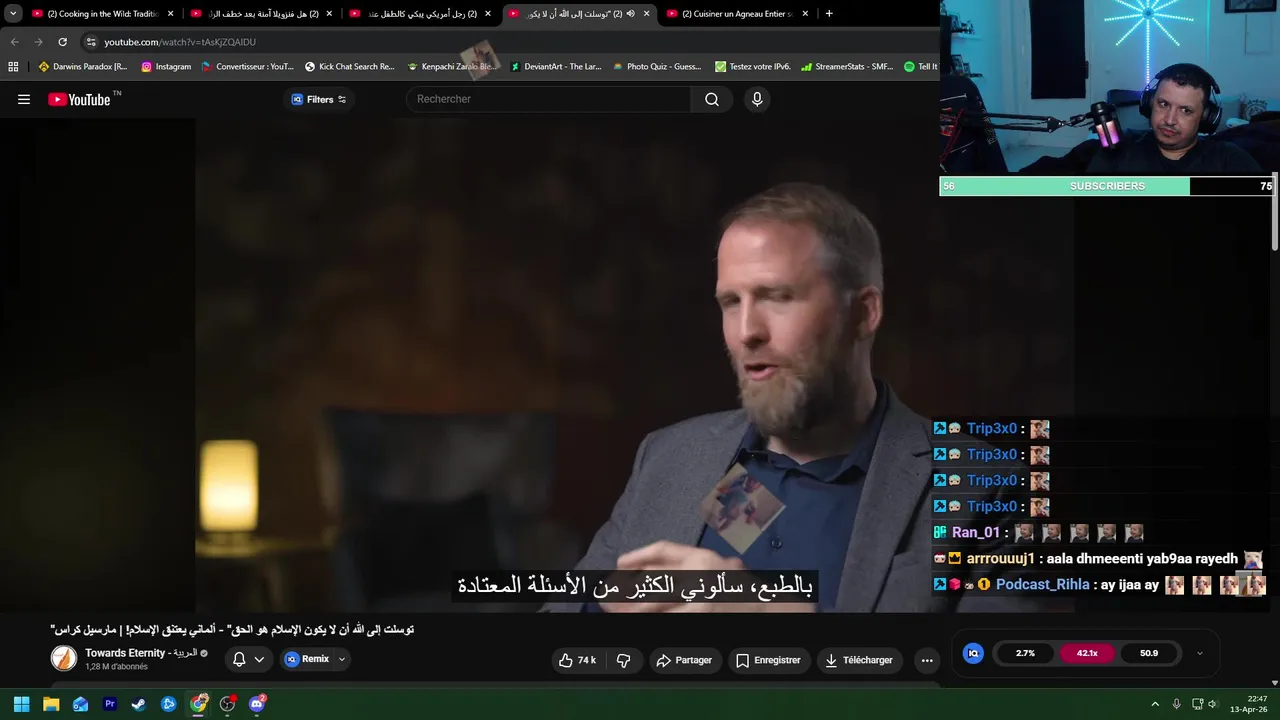Click the vidIQ Remix button
1280x720 pixels.
click(307, 659)
